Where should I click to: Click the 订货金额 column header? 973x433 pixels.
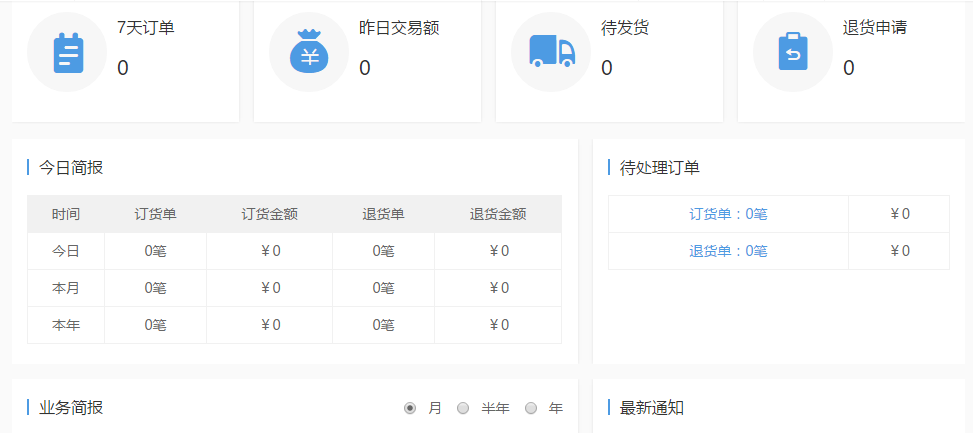pyautogui.click(x=269, y=215)
